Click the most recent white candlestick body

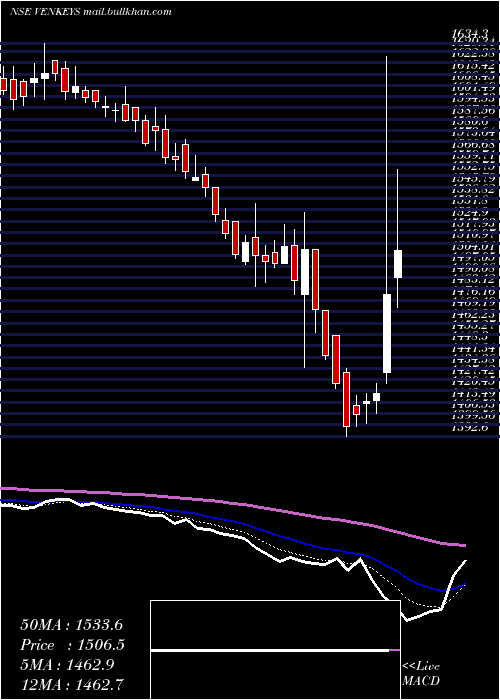tap(398, 264)
